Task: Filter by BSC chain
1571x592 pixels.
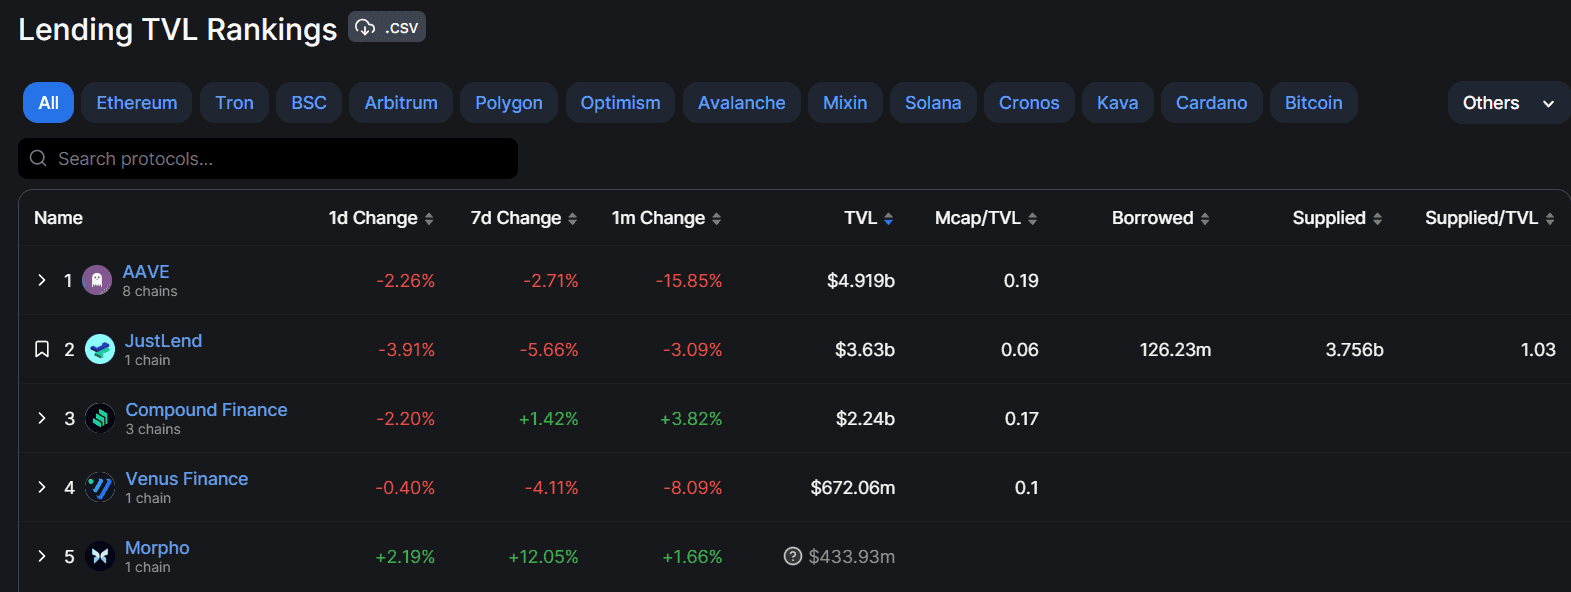Action: tap(309, 103)
